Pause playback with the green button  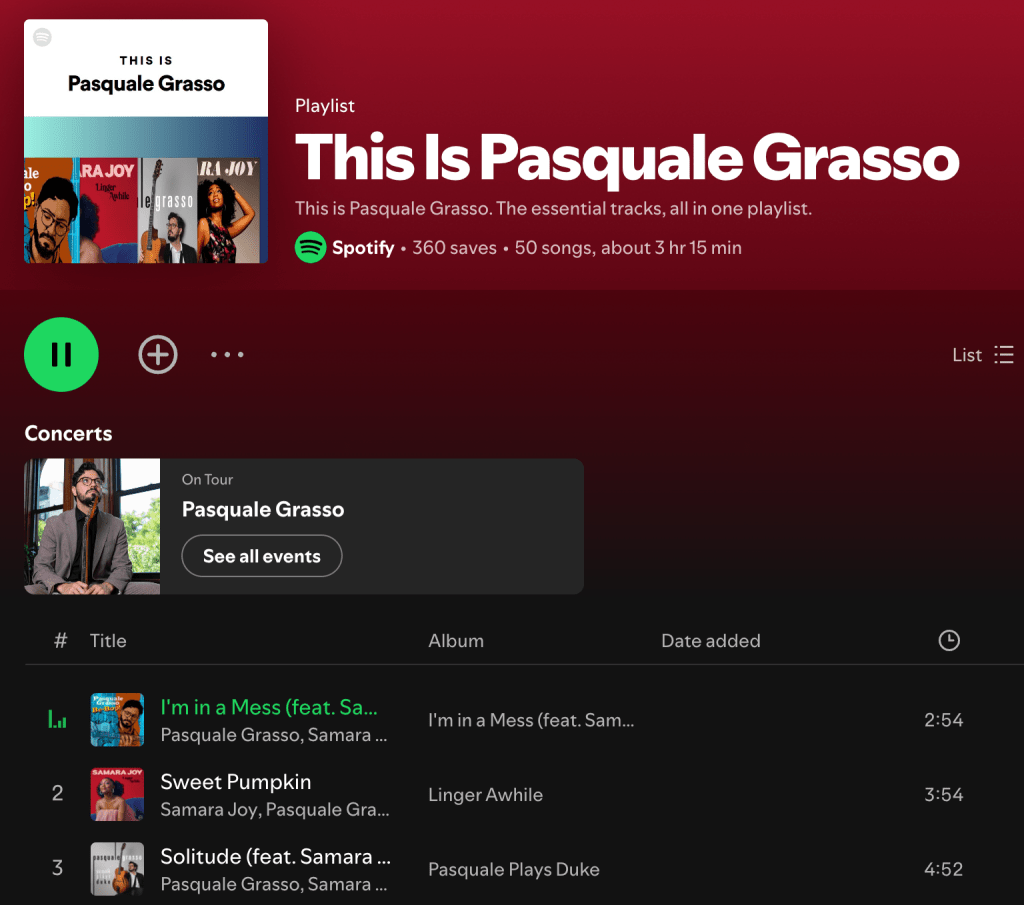coord(61,355)
